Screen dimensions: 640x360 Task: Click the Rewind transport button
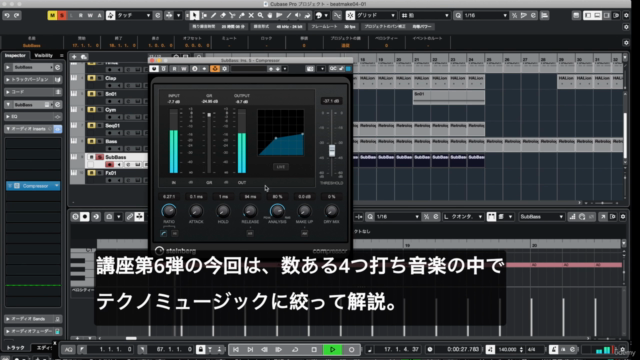point(264,349)
